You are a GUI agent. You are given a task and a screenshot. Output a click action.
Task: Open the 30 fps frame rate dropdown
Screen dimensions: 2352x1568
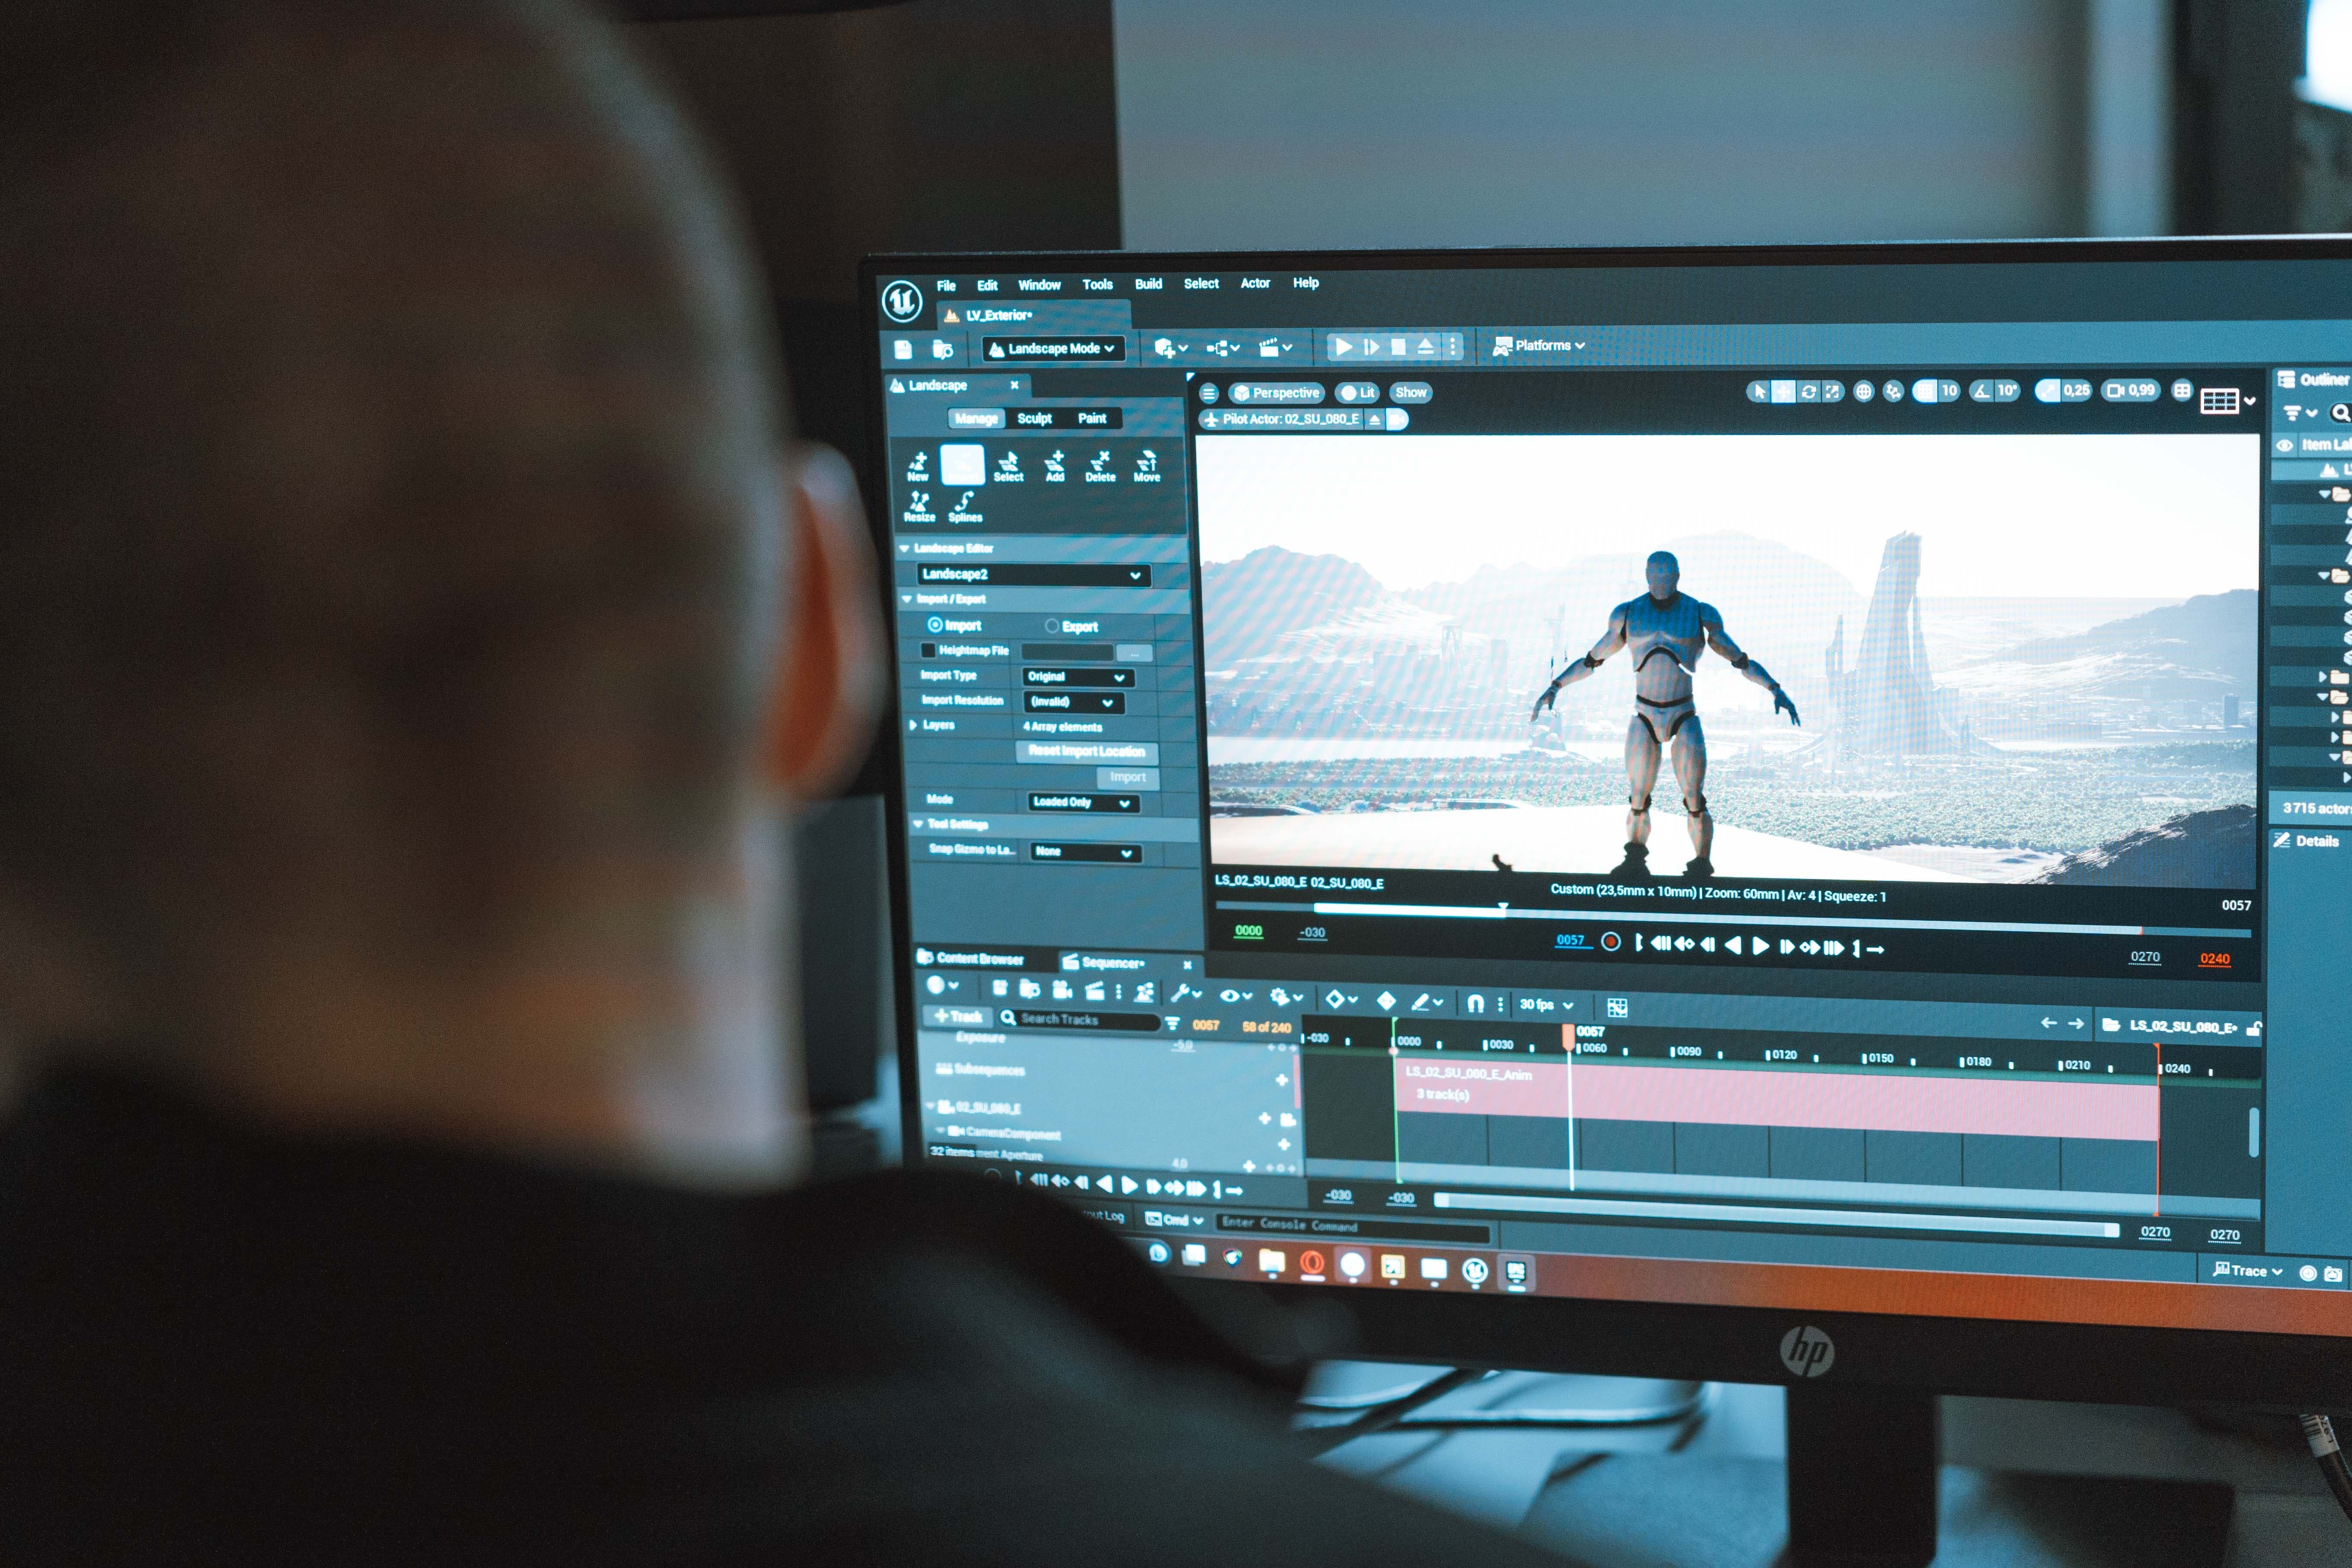click(1546, 1005)
